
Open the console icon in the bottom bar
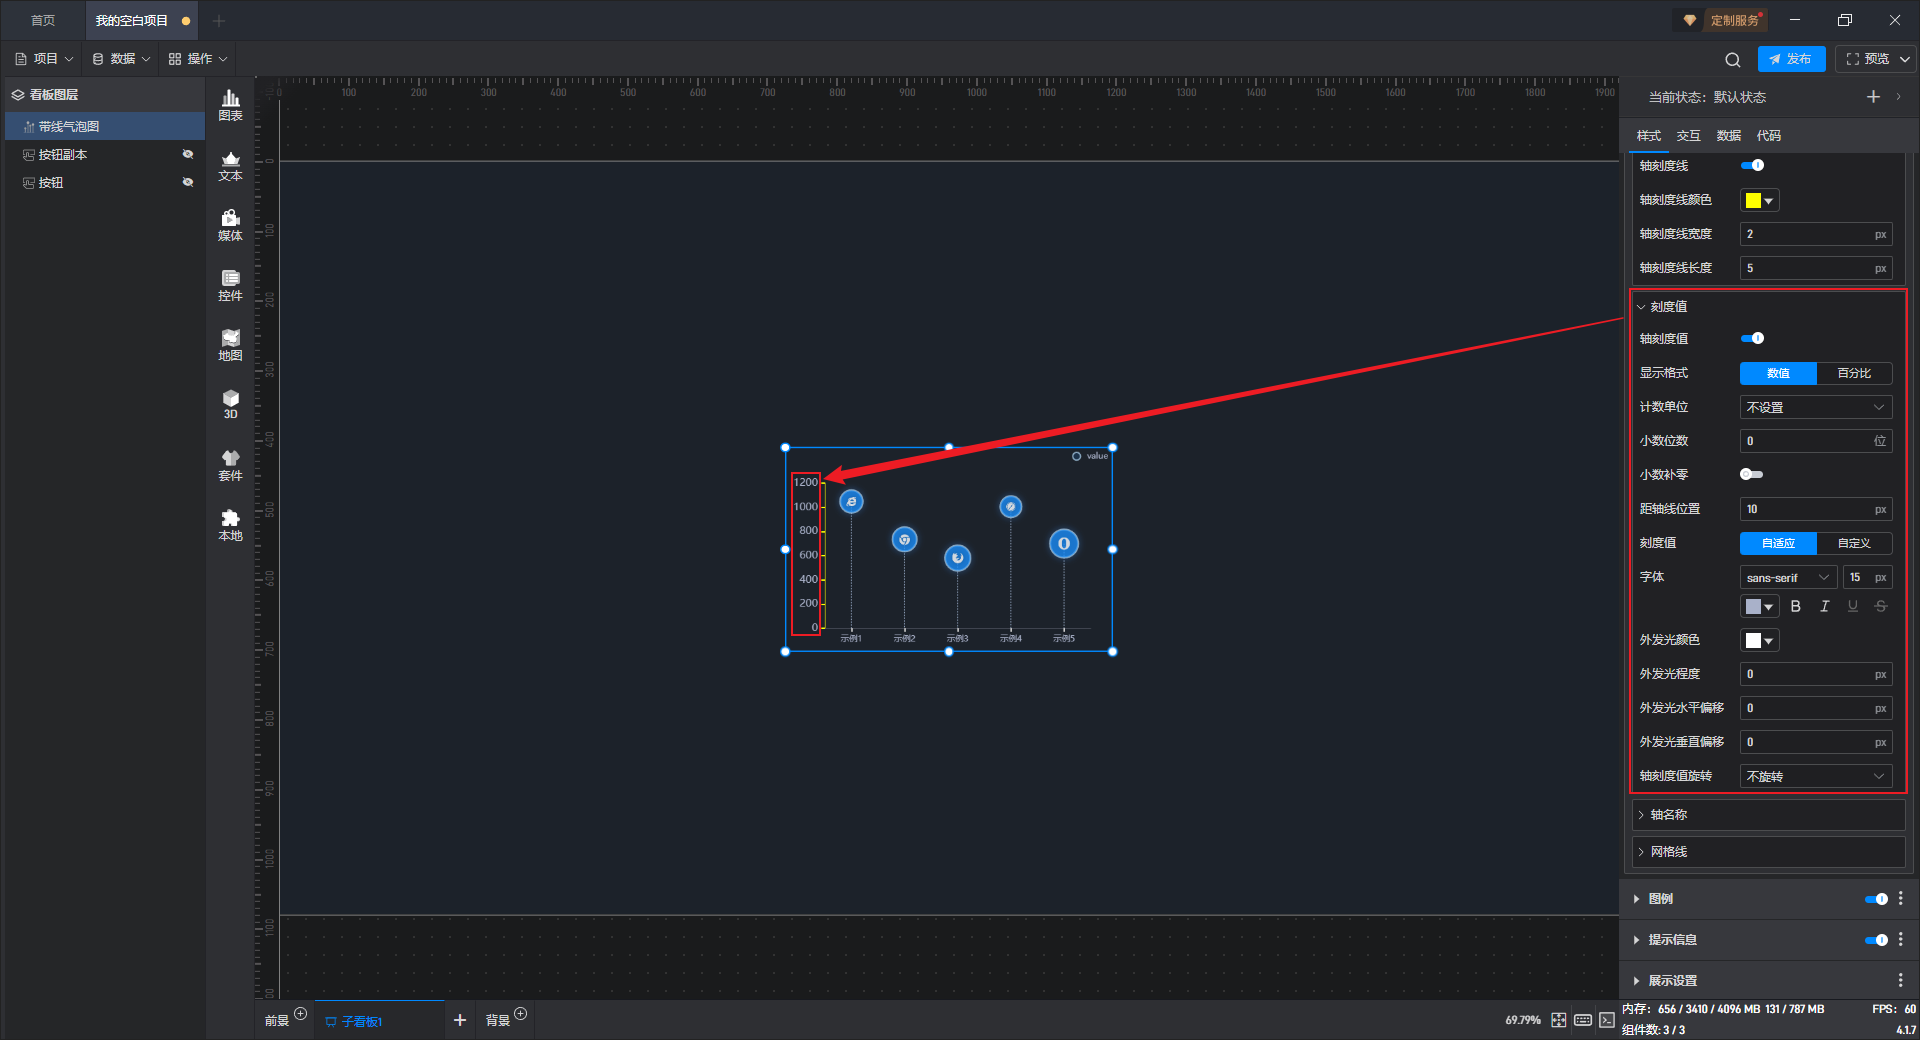(1607, 1020)
